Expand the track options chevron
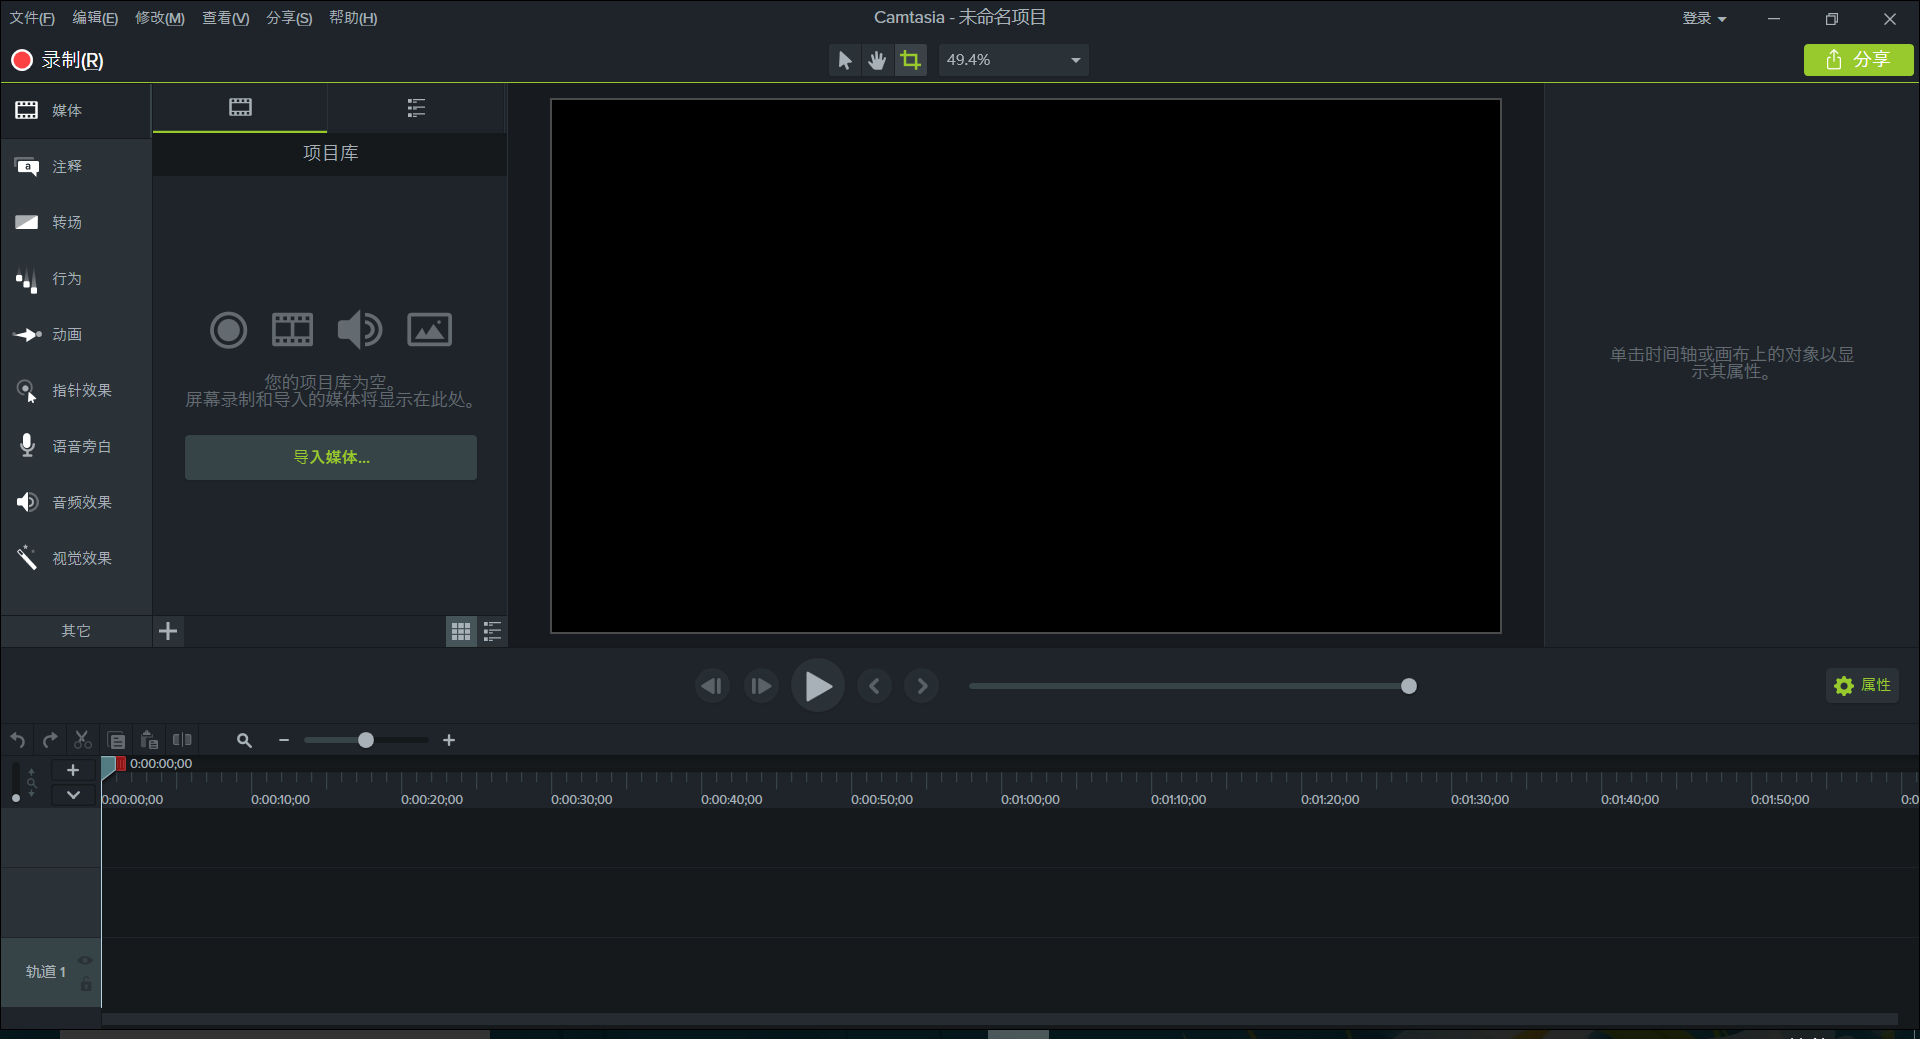The width and height of the screenshot is (1920, 1039). (72, 795)
